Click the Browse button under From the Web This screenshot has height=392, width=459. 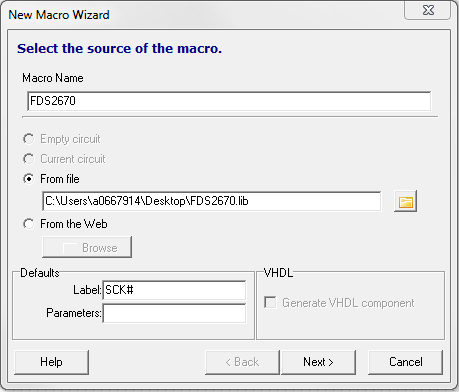pyautogui.click(x=87, y=247)
